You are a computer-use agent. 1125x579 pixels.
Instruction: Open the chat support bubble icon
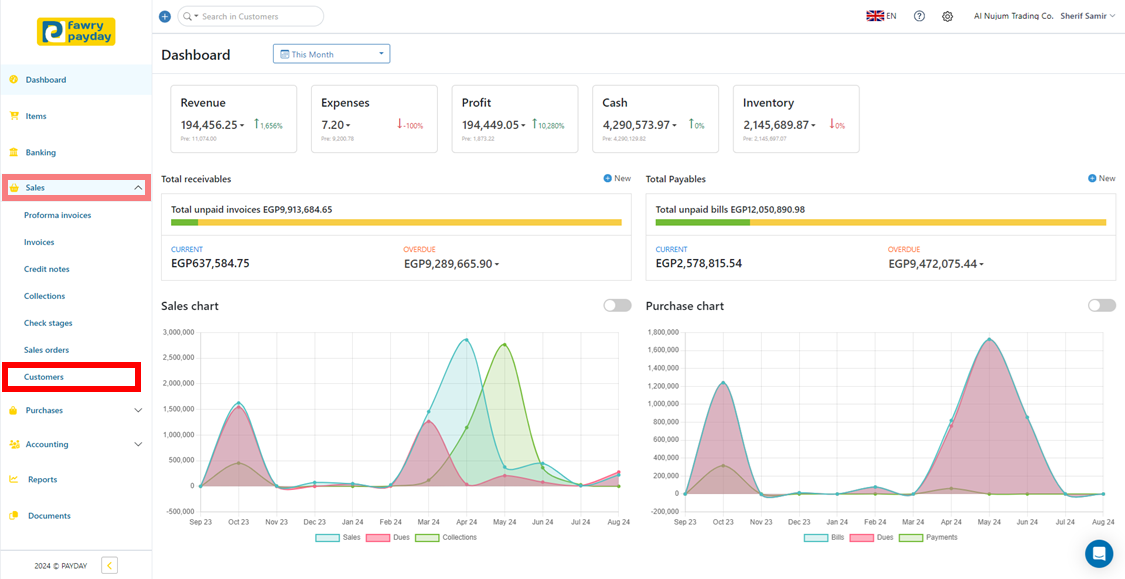coord(1098,553)
